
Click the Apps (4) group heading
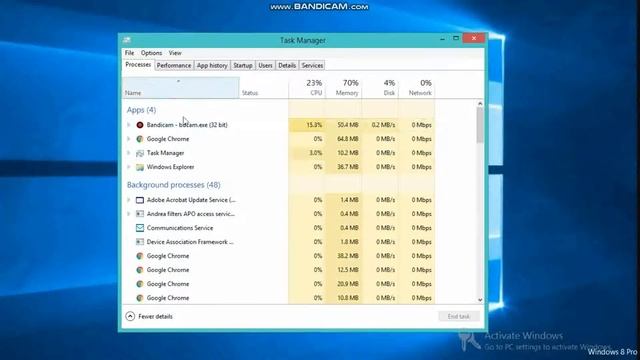tap(141, 110)
